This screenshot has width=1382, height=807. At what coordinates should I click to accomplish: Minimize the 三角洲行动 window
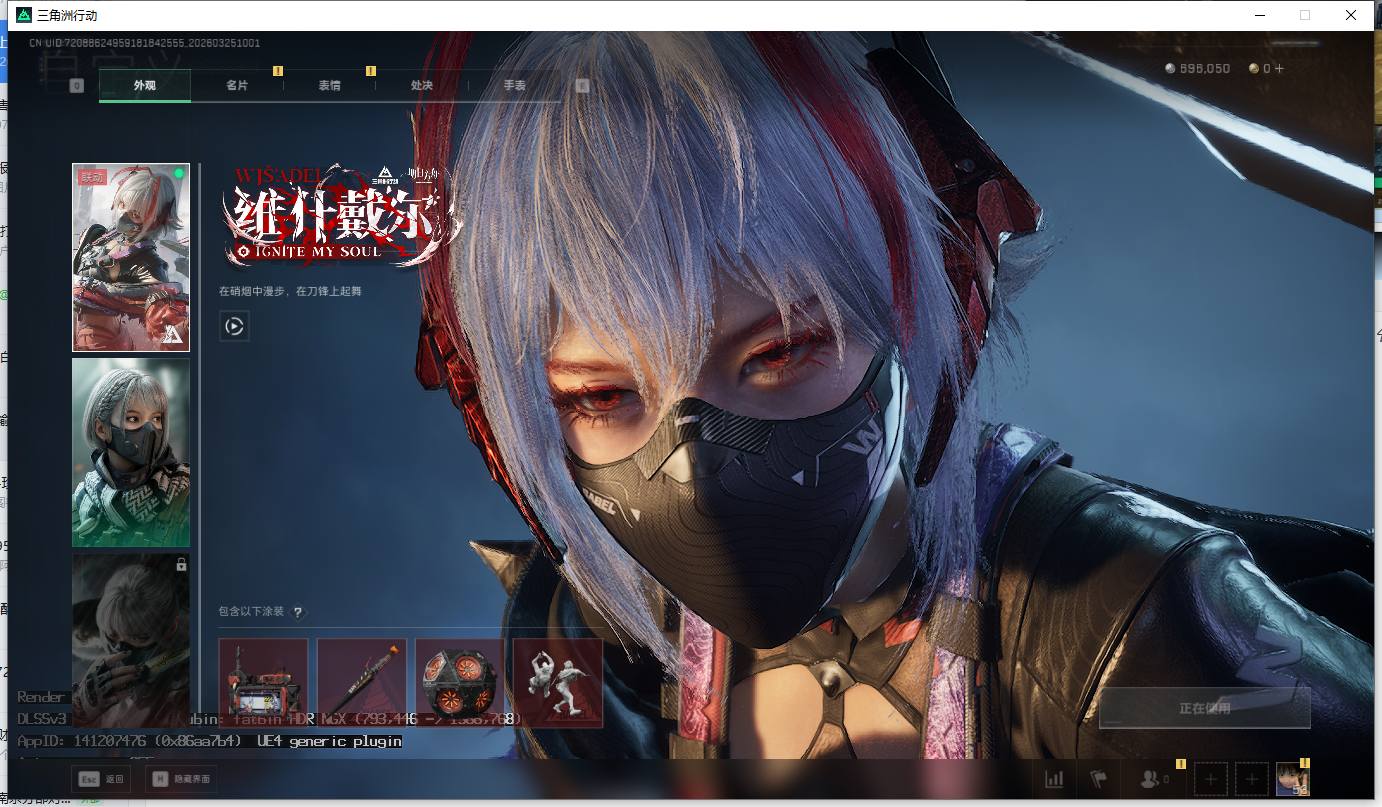point(1259,15)
